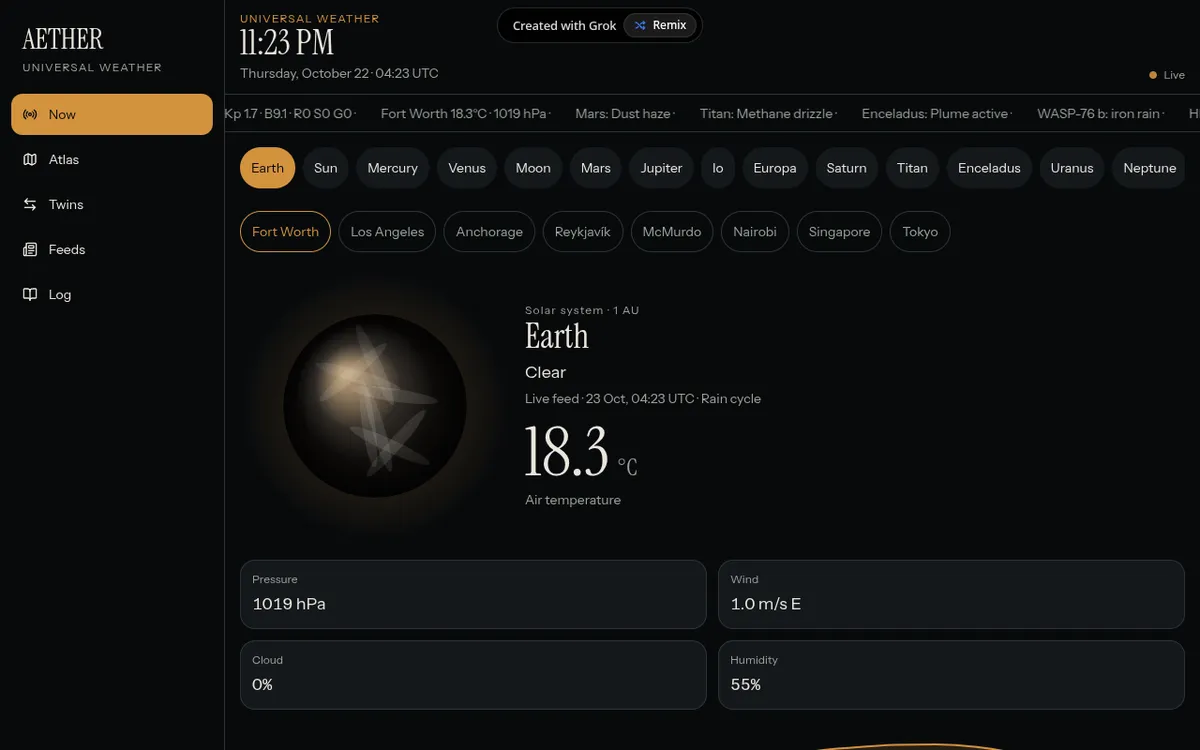Click ticker item Mars: Dust haze

(x=623, y=114)
